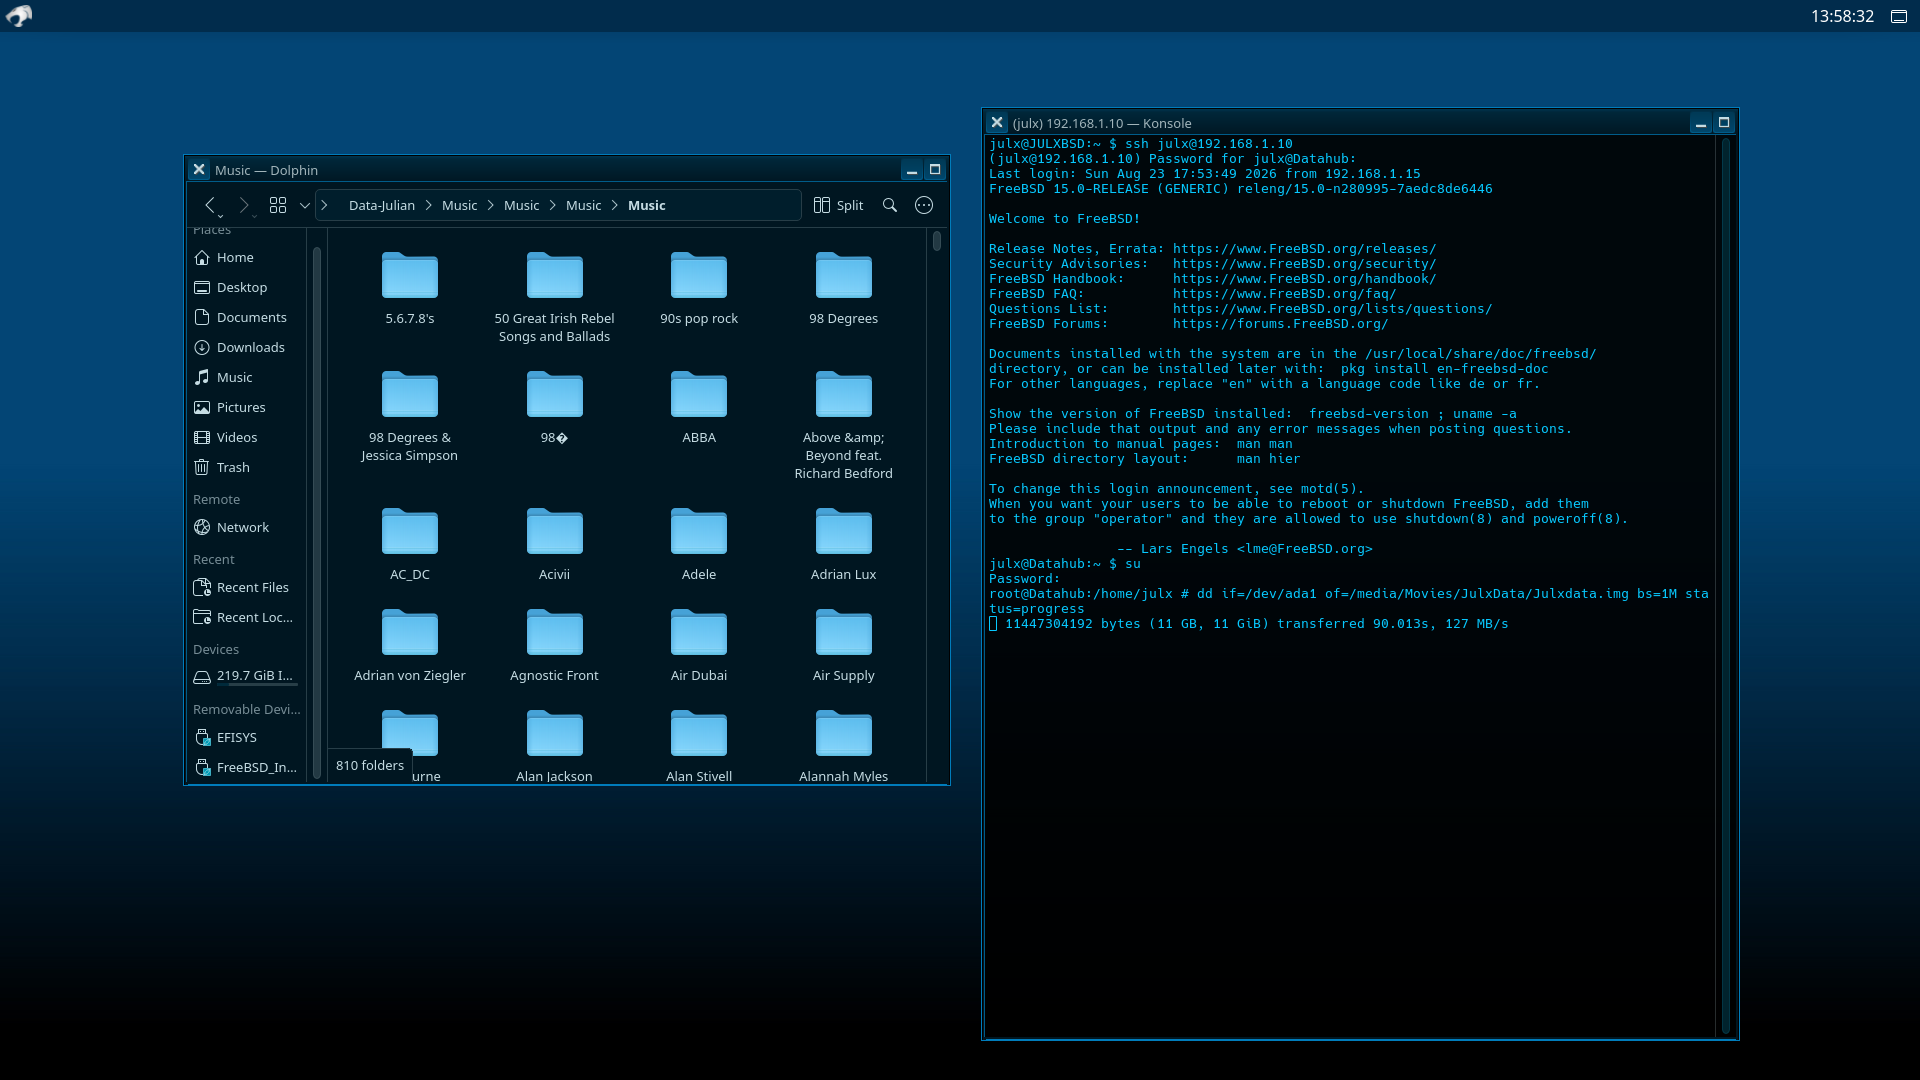
Task: Open Trash in Places panel
Action: coord(246,467)
